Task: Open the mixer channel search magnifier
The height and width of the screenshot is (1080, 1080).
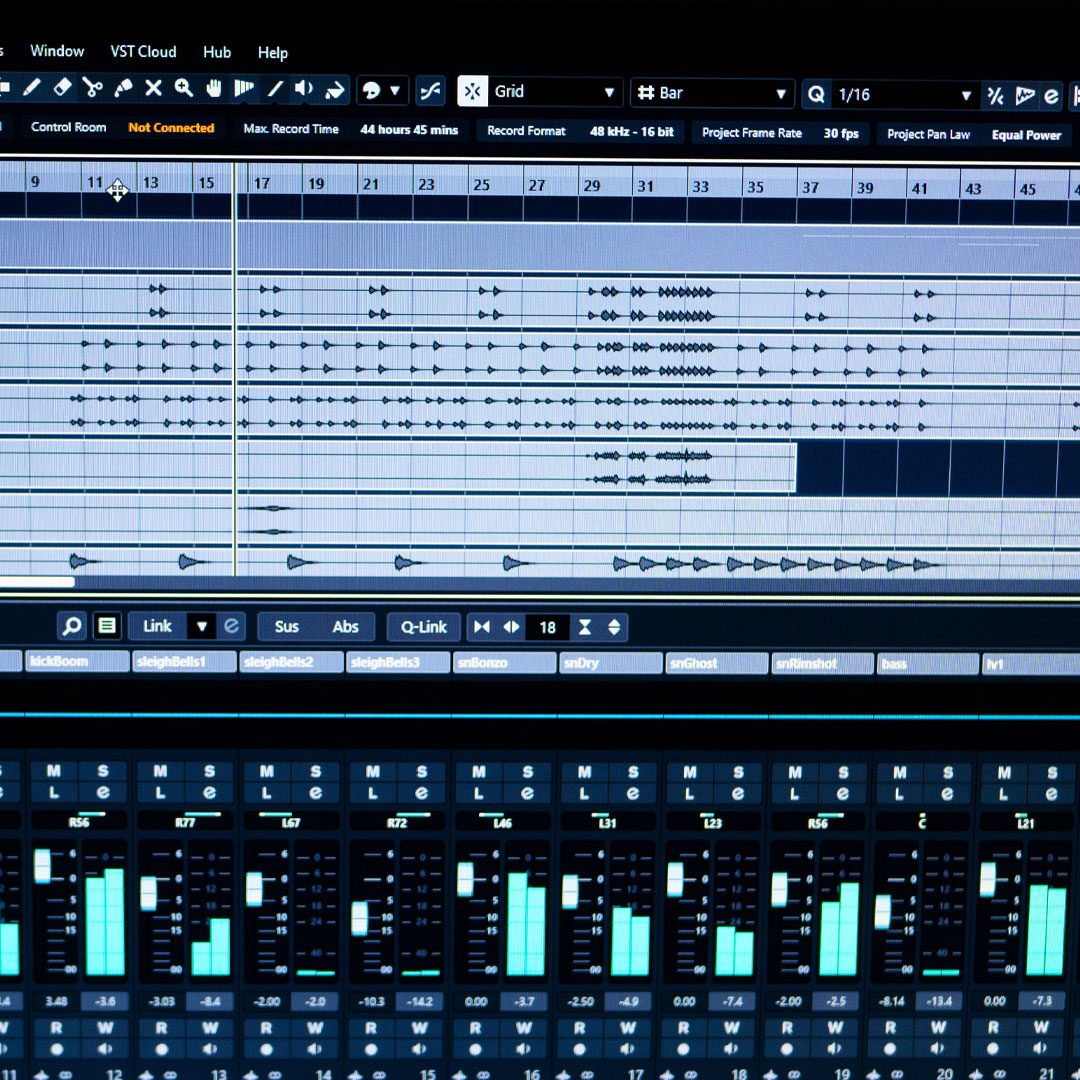Action: [72, 625]
